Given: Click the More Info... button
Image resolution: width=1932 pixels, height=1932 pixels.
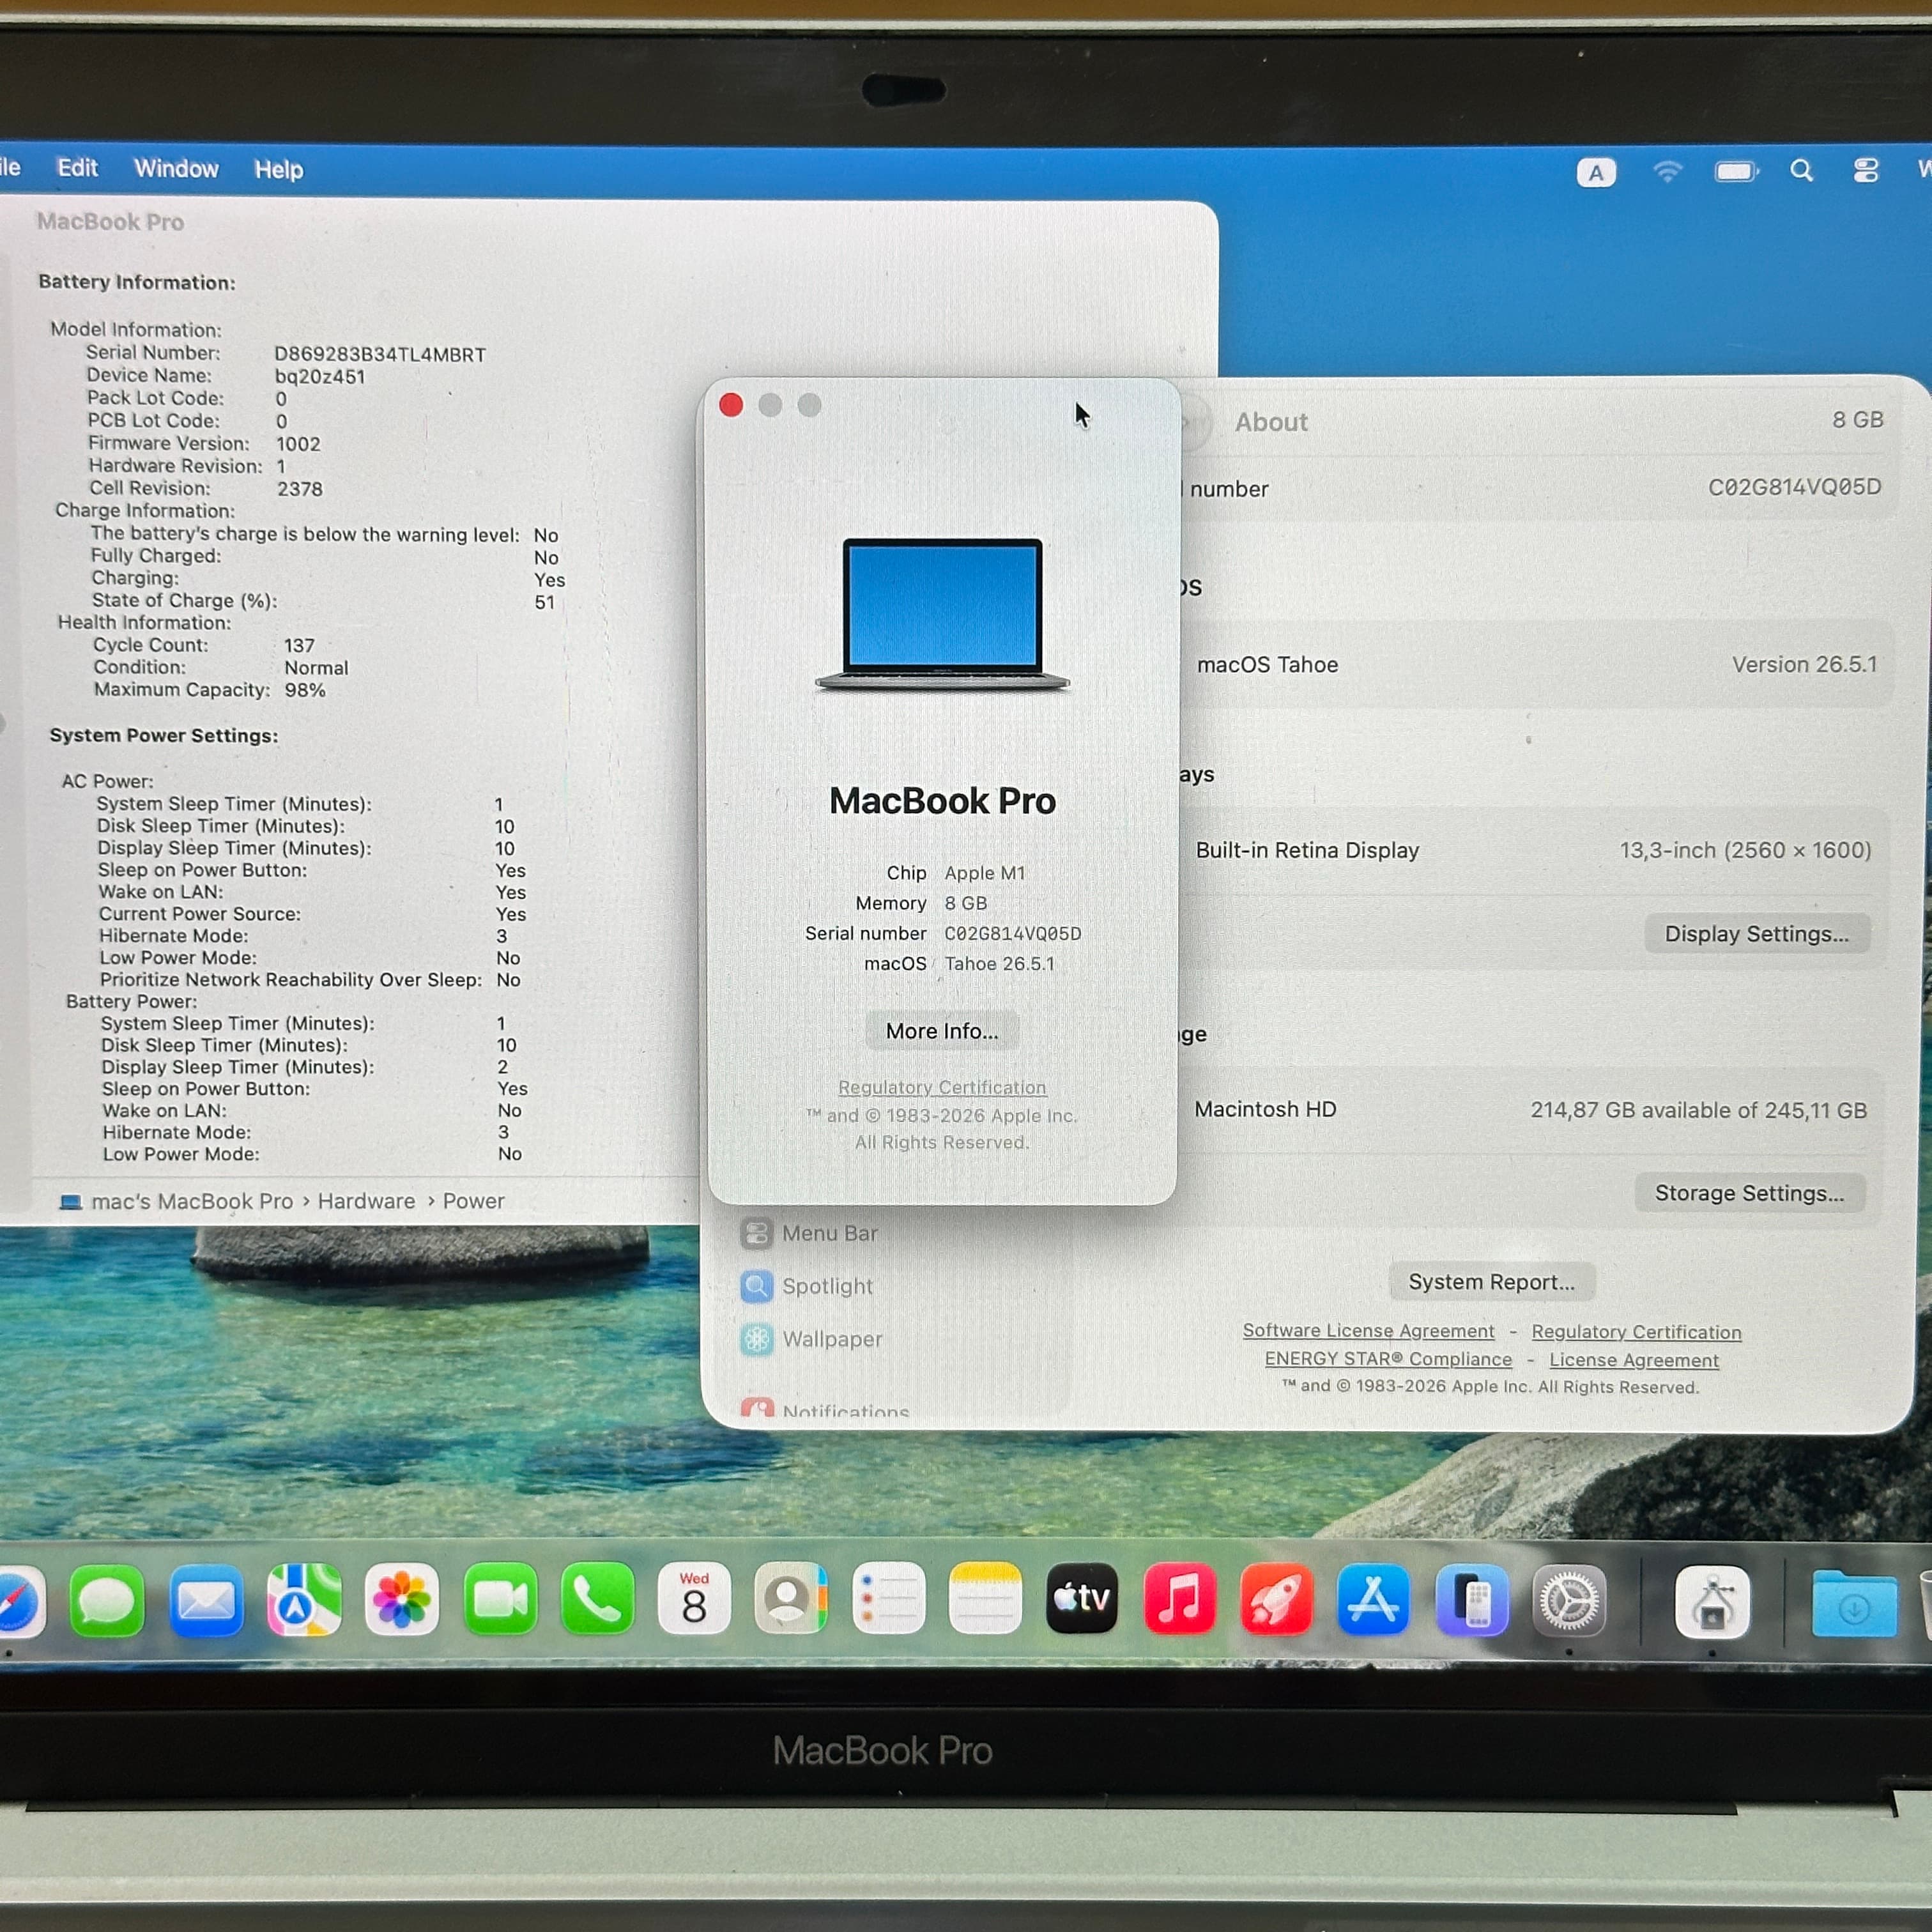Looking at the screenshot, I should [x=942, y=1031].
